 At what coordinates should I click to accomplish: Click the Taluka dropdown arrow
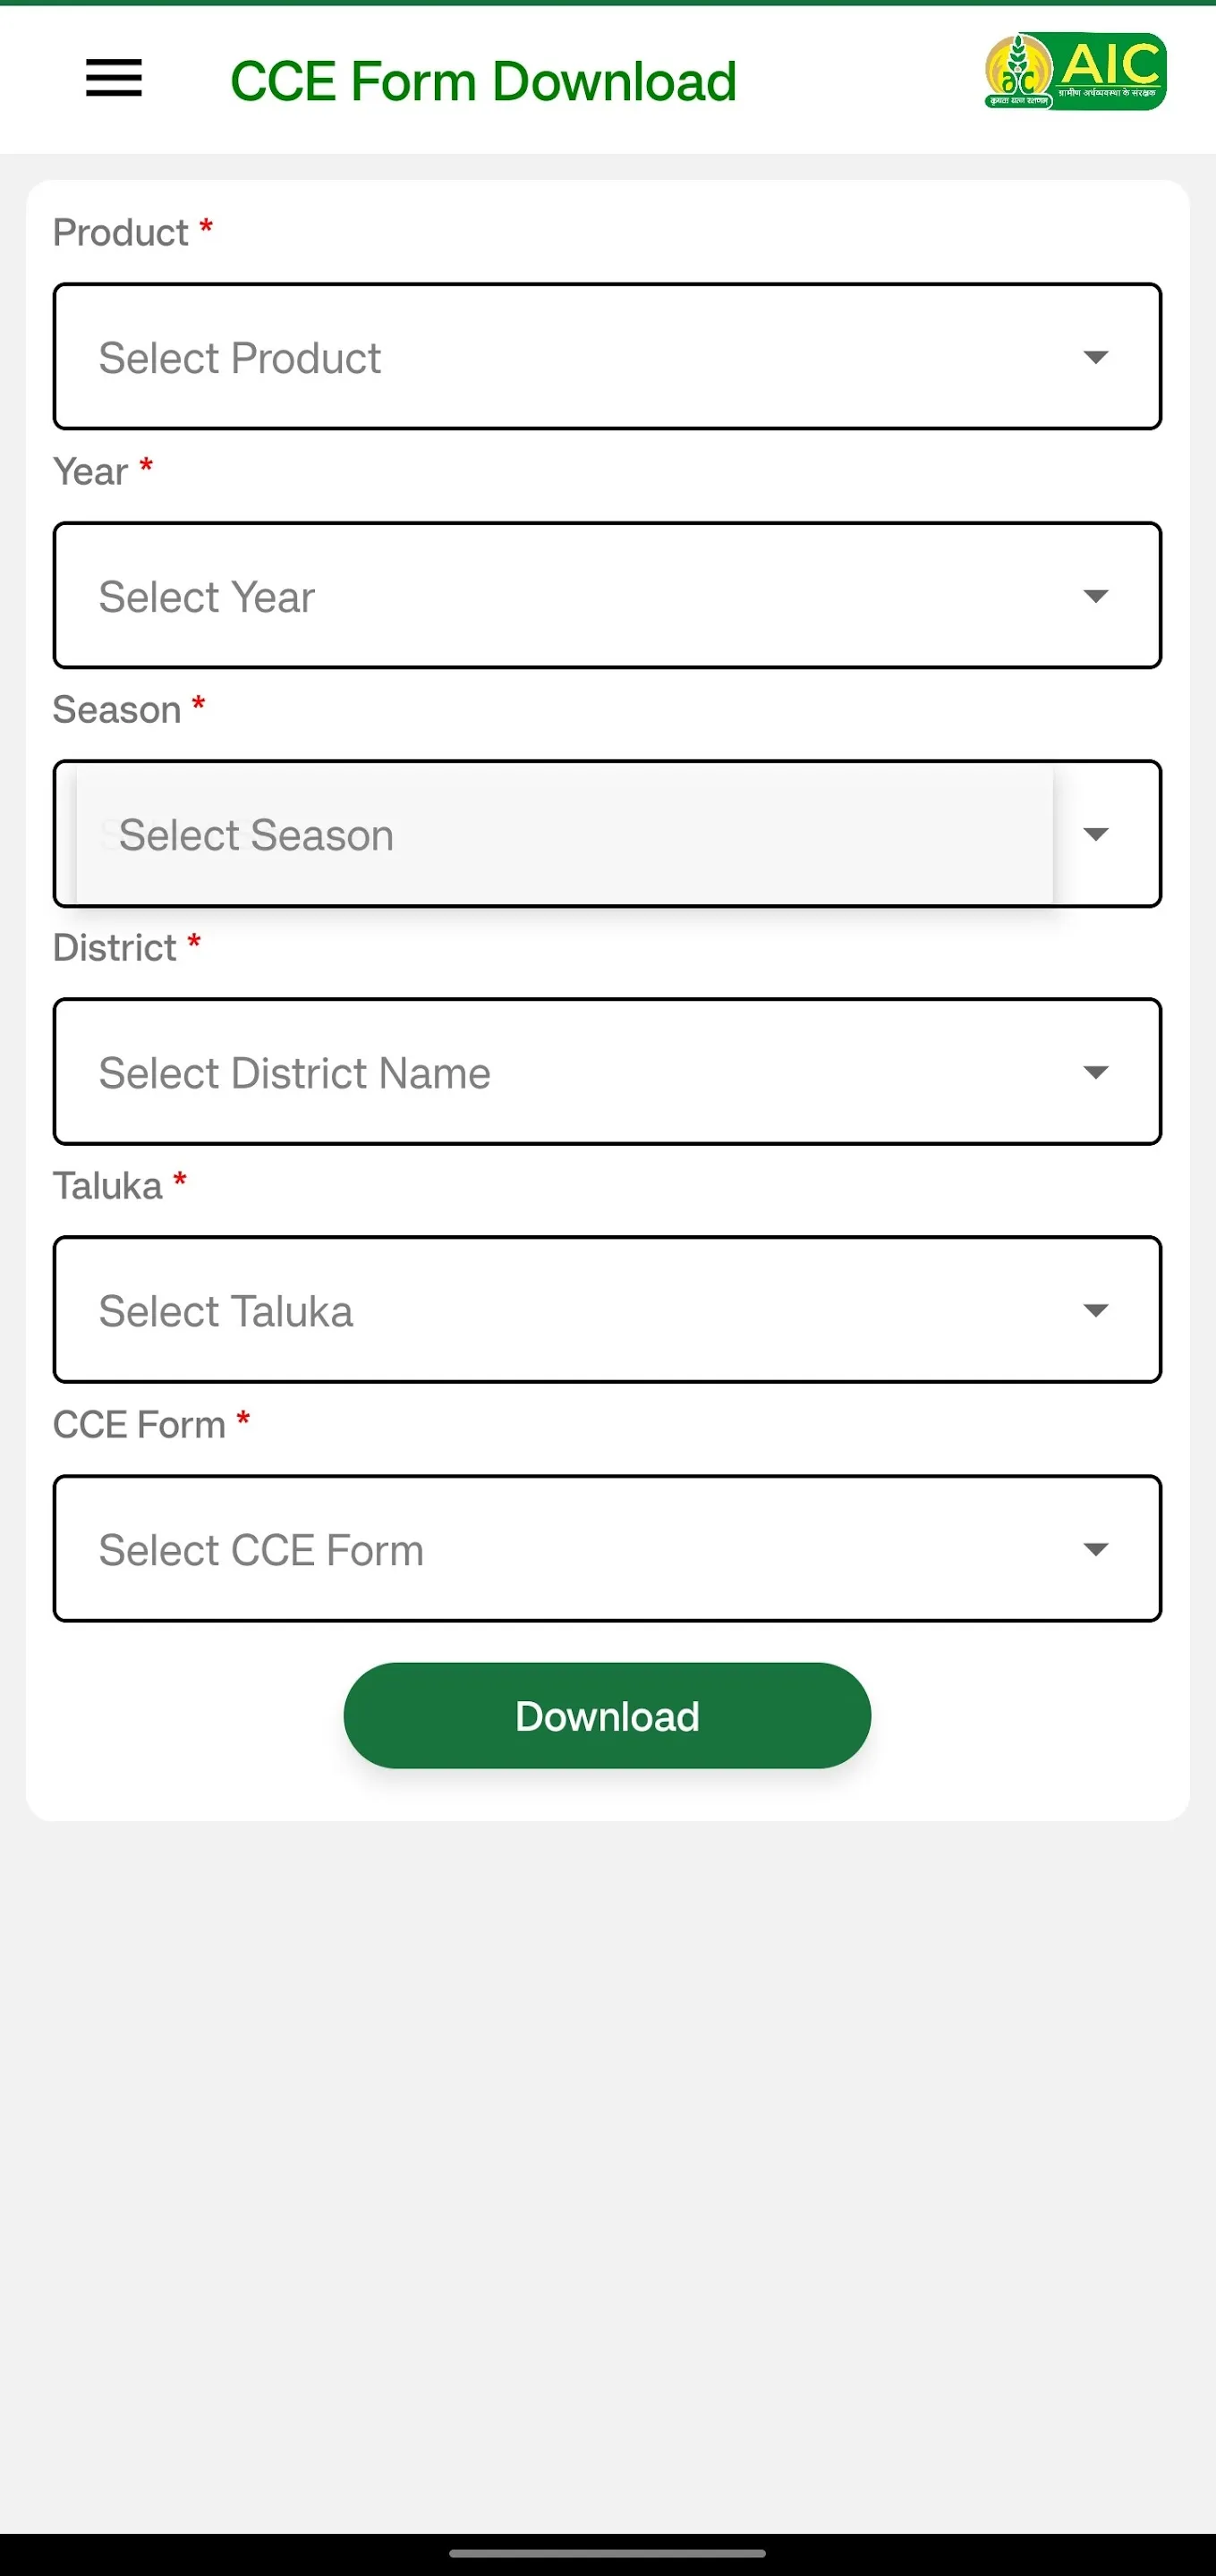1095,1311
